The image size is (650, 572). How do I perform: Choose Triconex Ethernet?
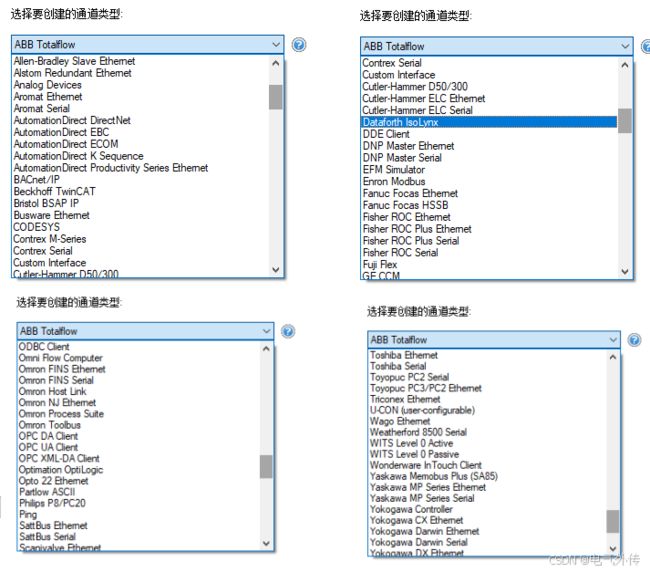pos(405,399)
